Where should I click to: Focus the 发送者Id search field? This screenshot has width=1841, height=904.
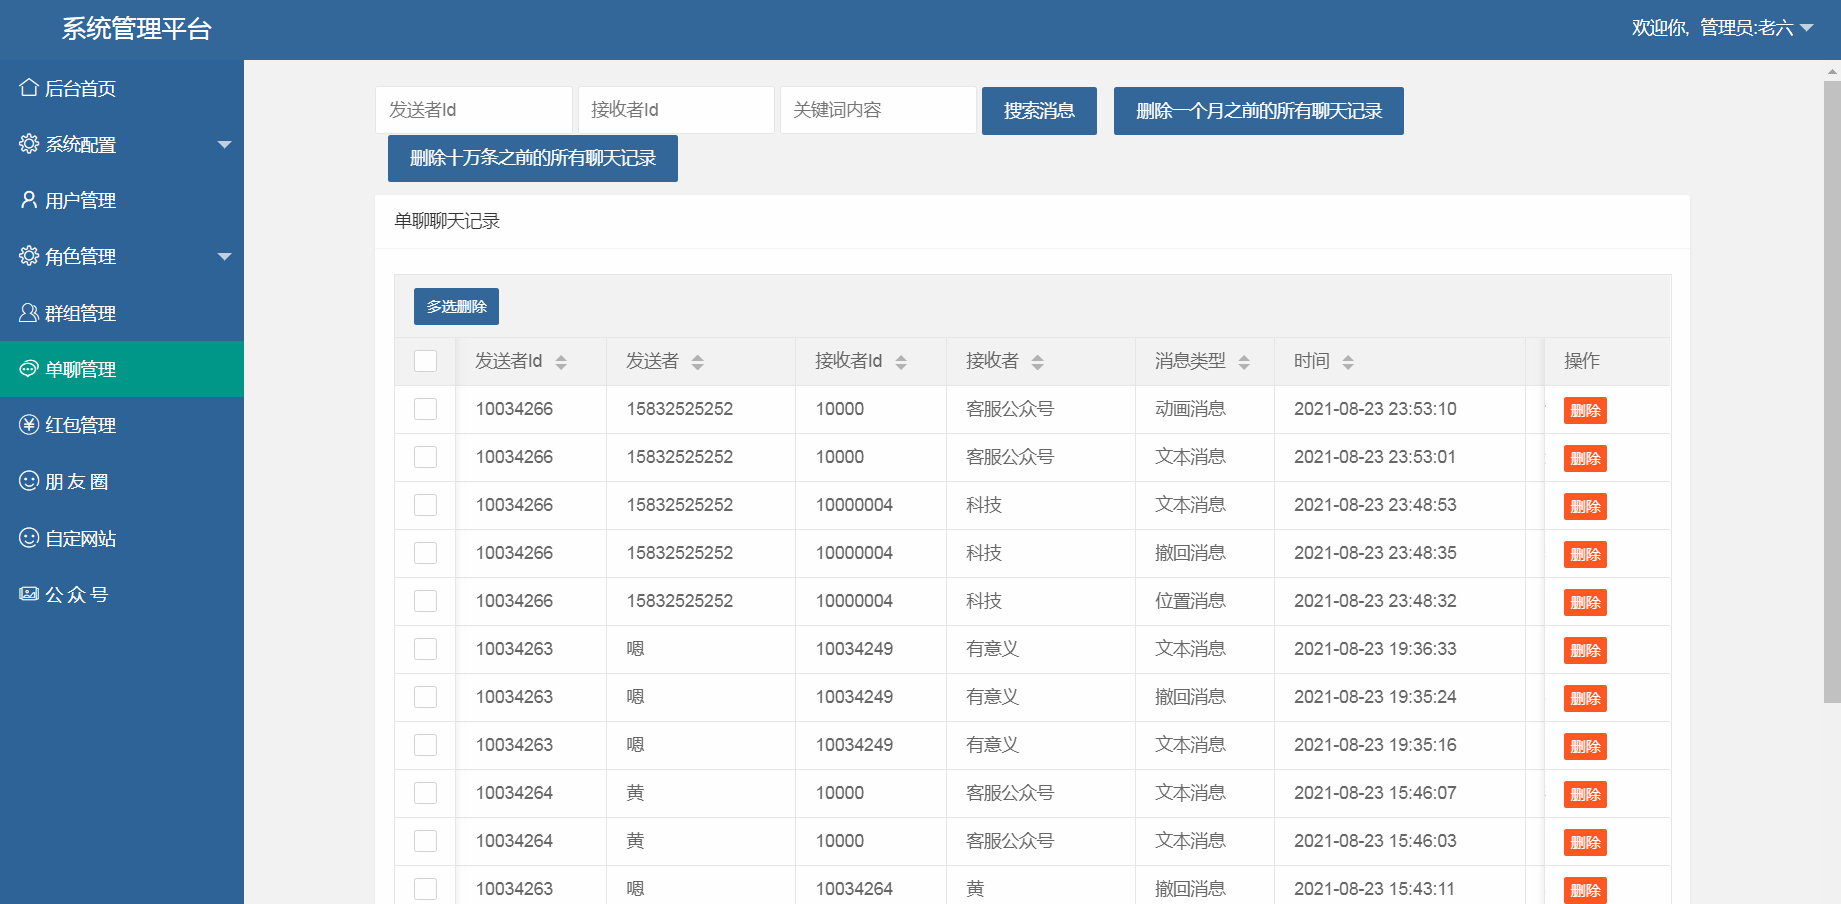[x=474, y=110]
